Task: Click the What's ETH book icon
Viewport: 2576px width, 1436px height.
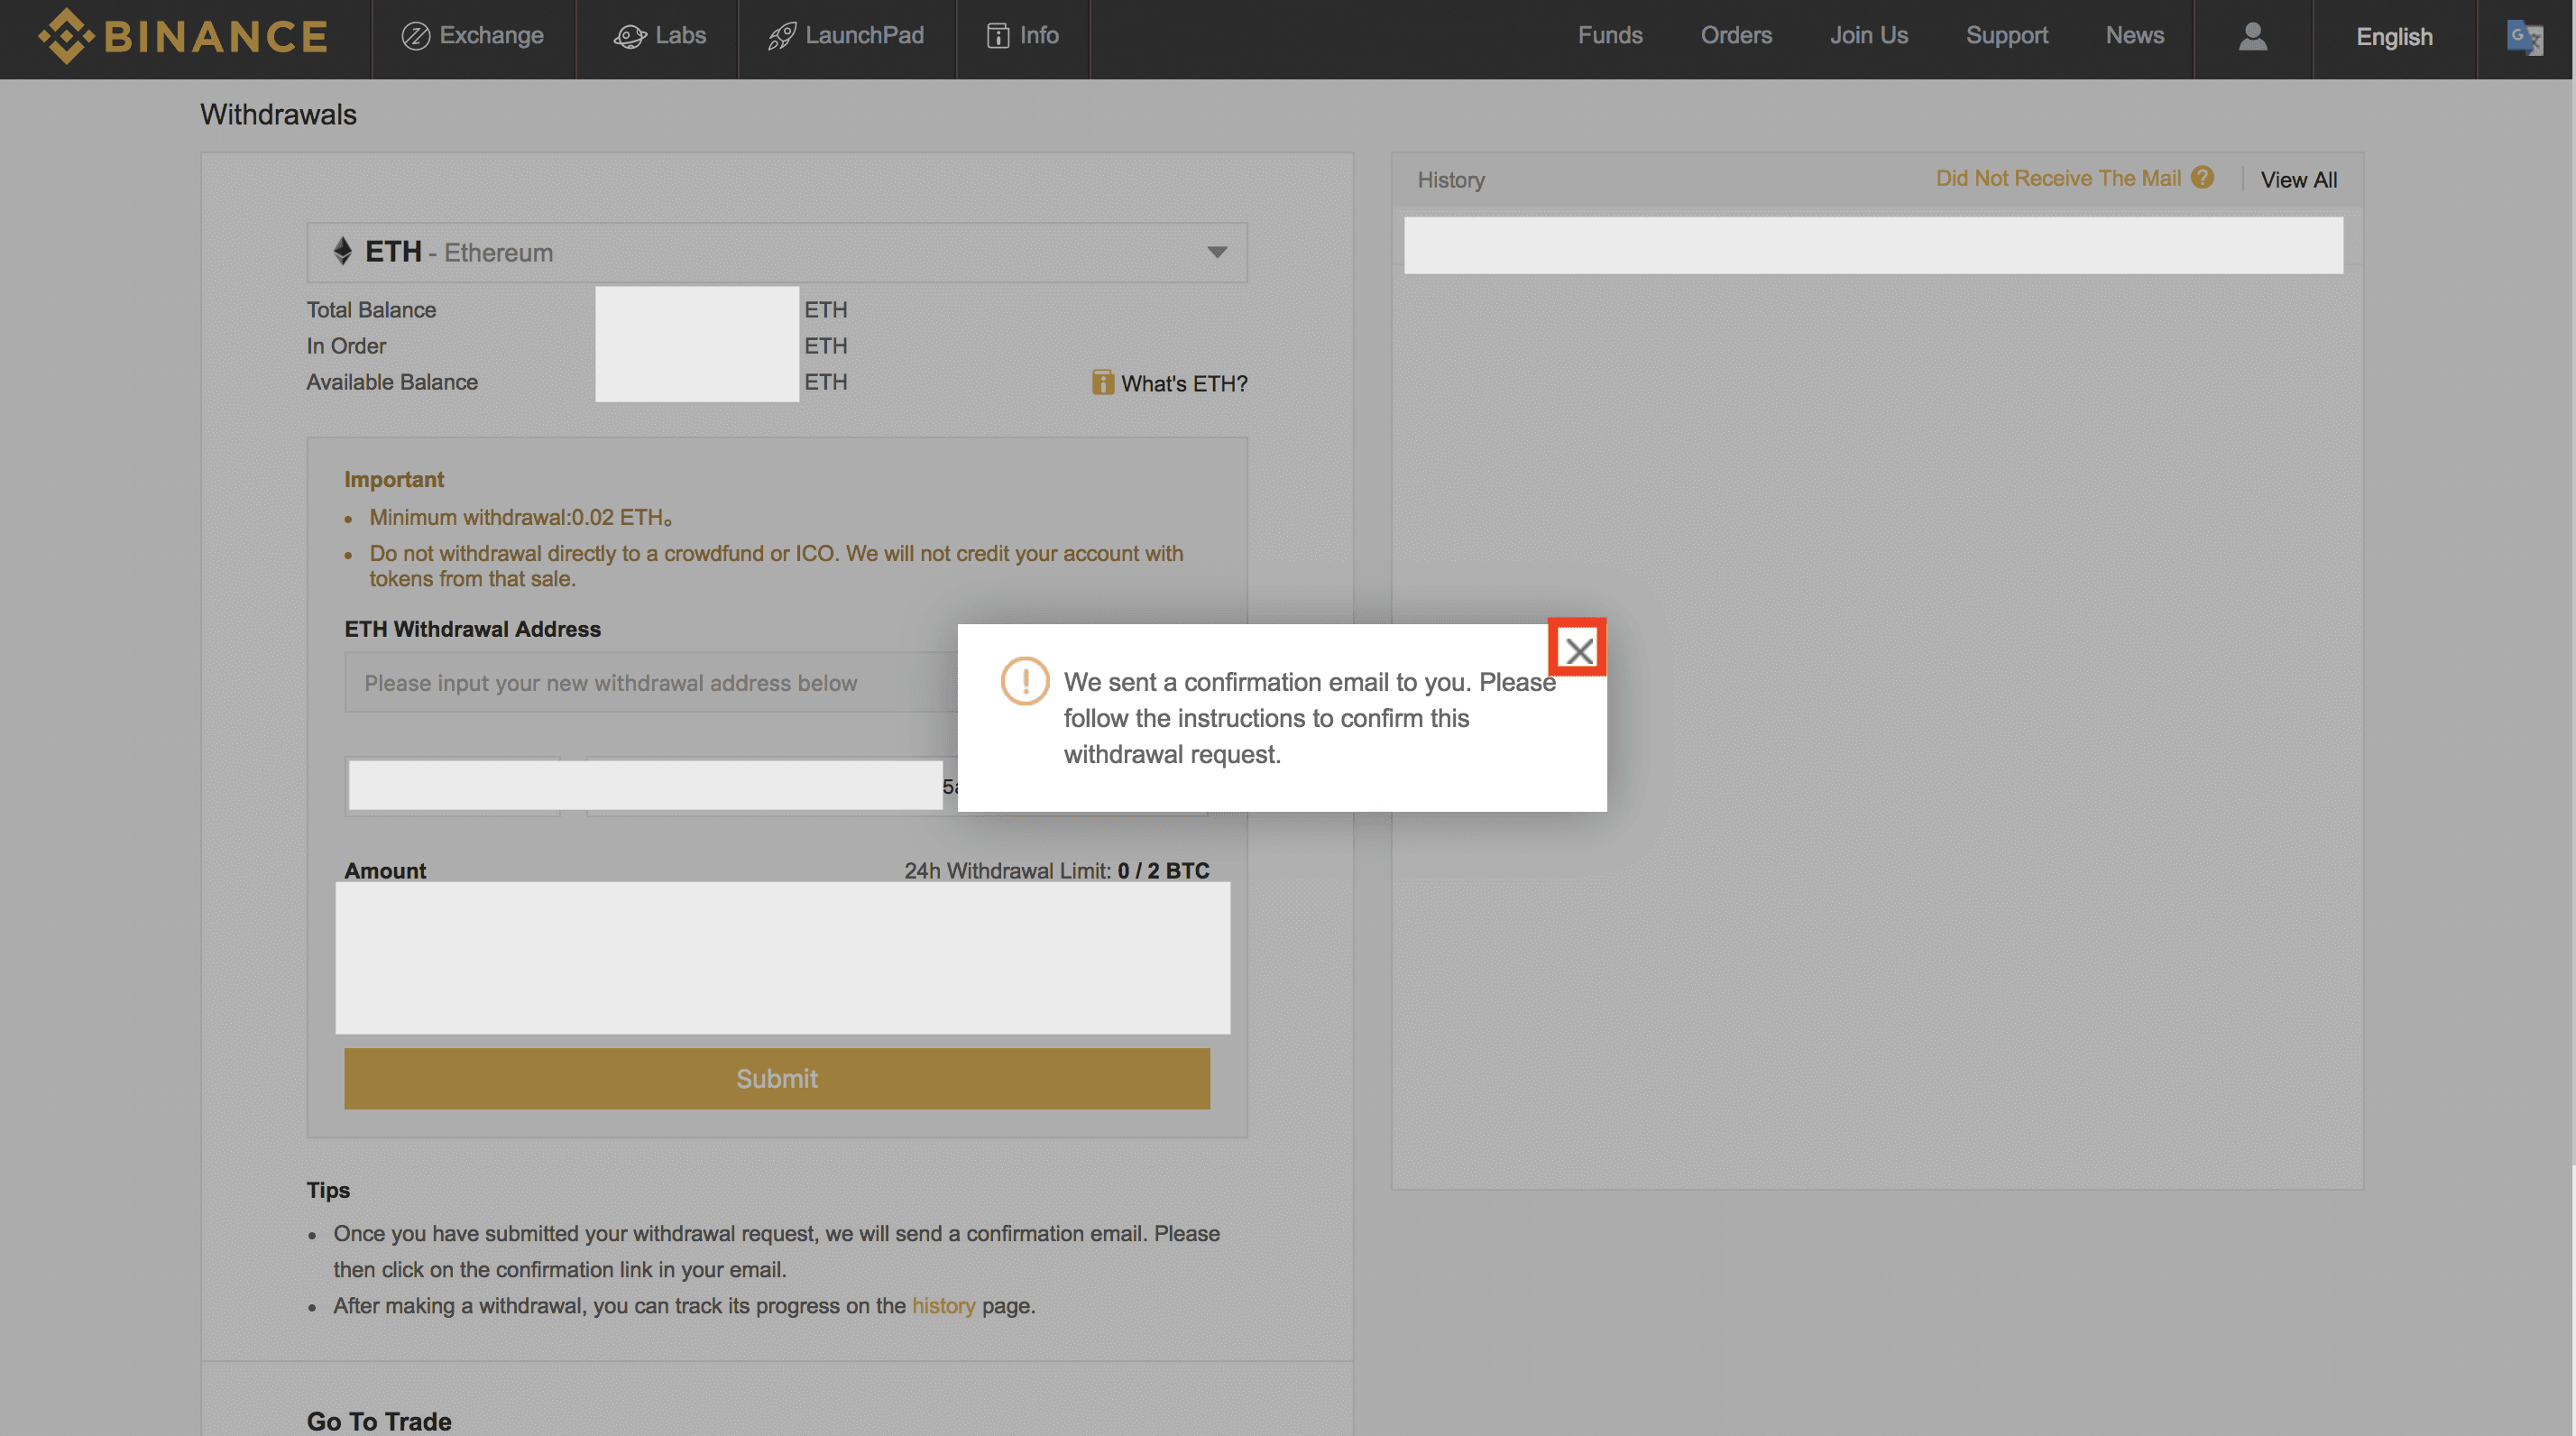Action: (1102, 383)
